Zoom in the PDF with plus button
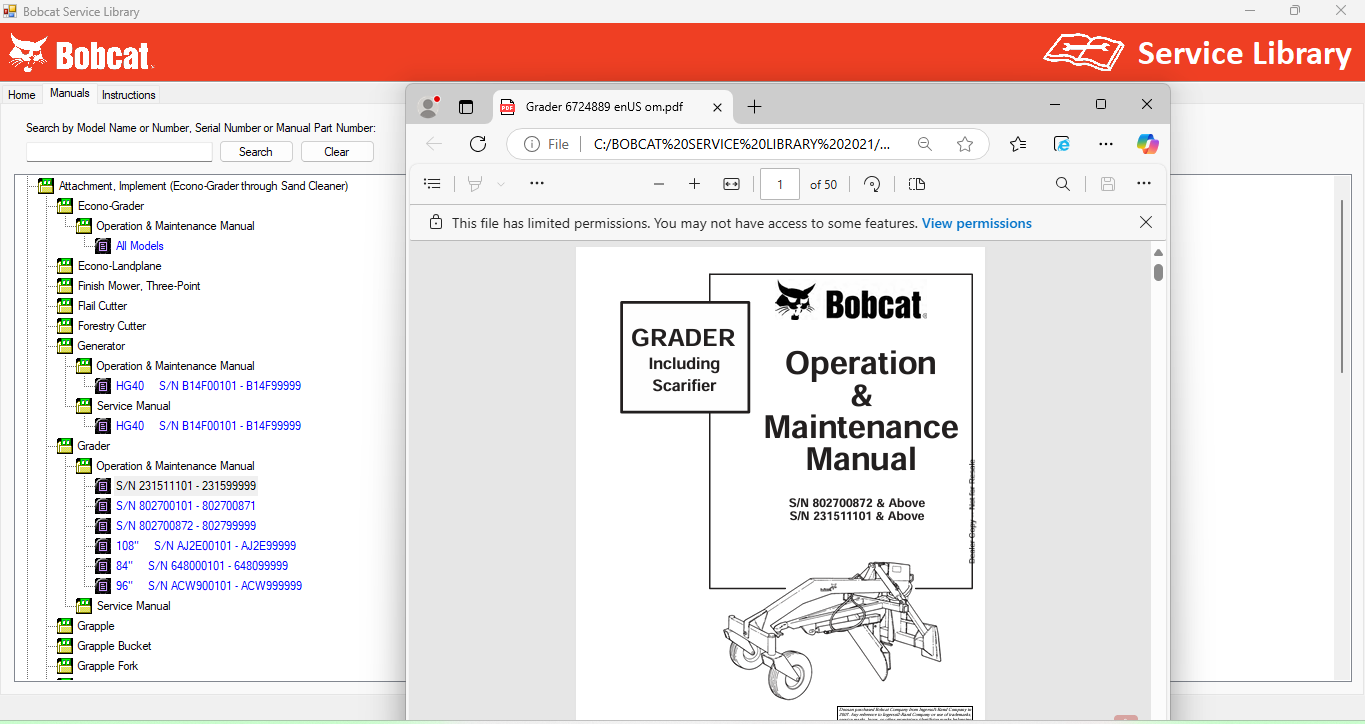The height and width of the screenshot is (724, 1365). 694,184
